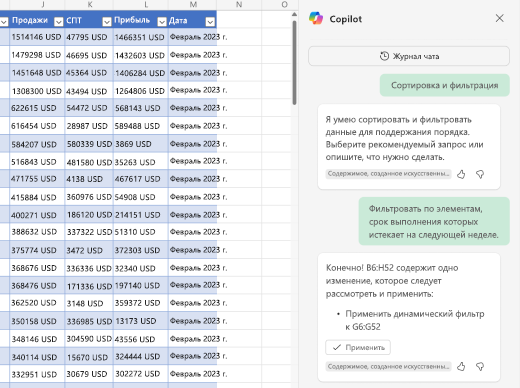Like the sorting and filtering response
Image resolution: width=520 pixels, height=388 pixels.
461,174
